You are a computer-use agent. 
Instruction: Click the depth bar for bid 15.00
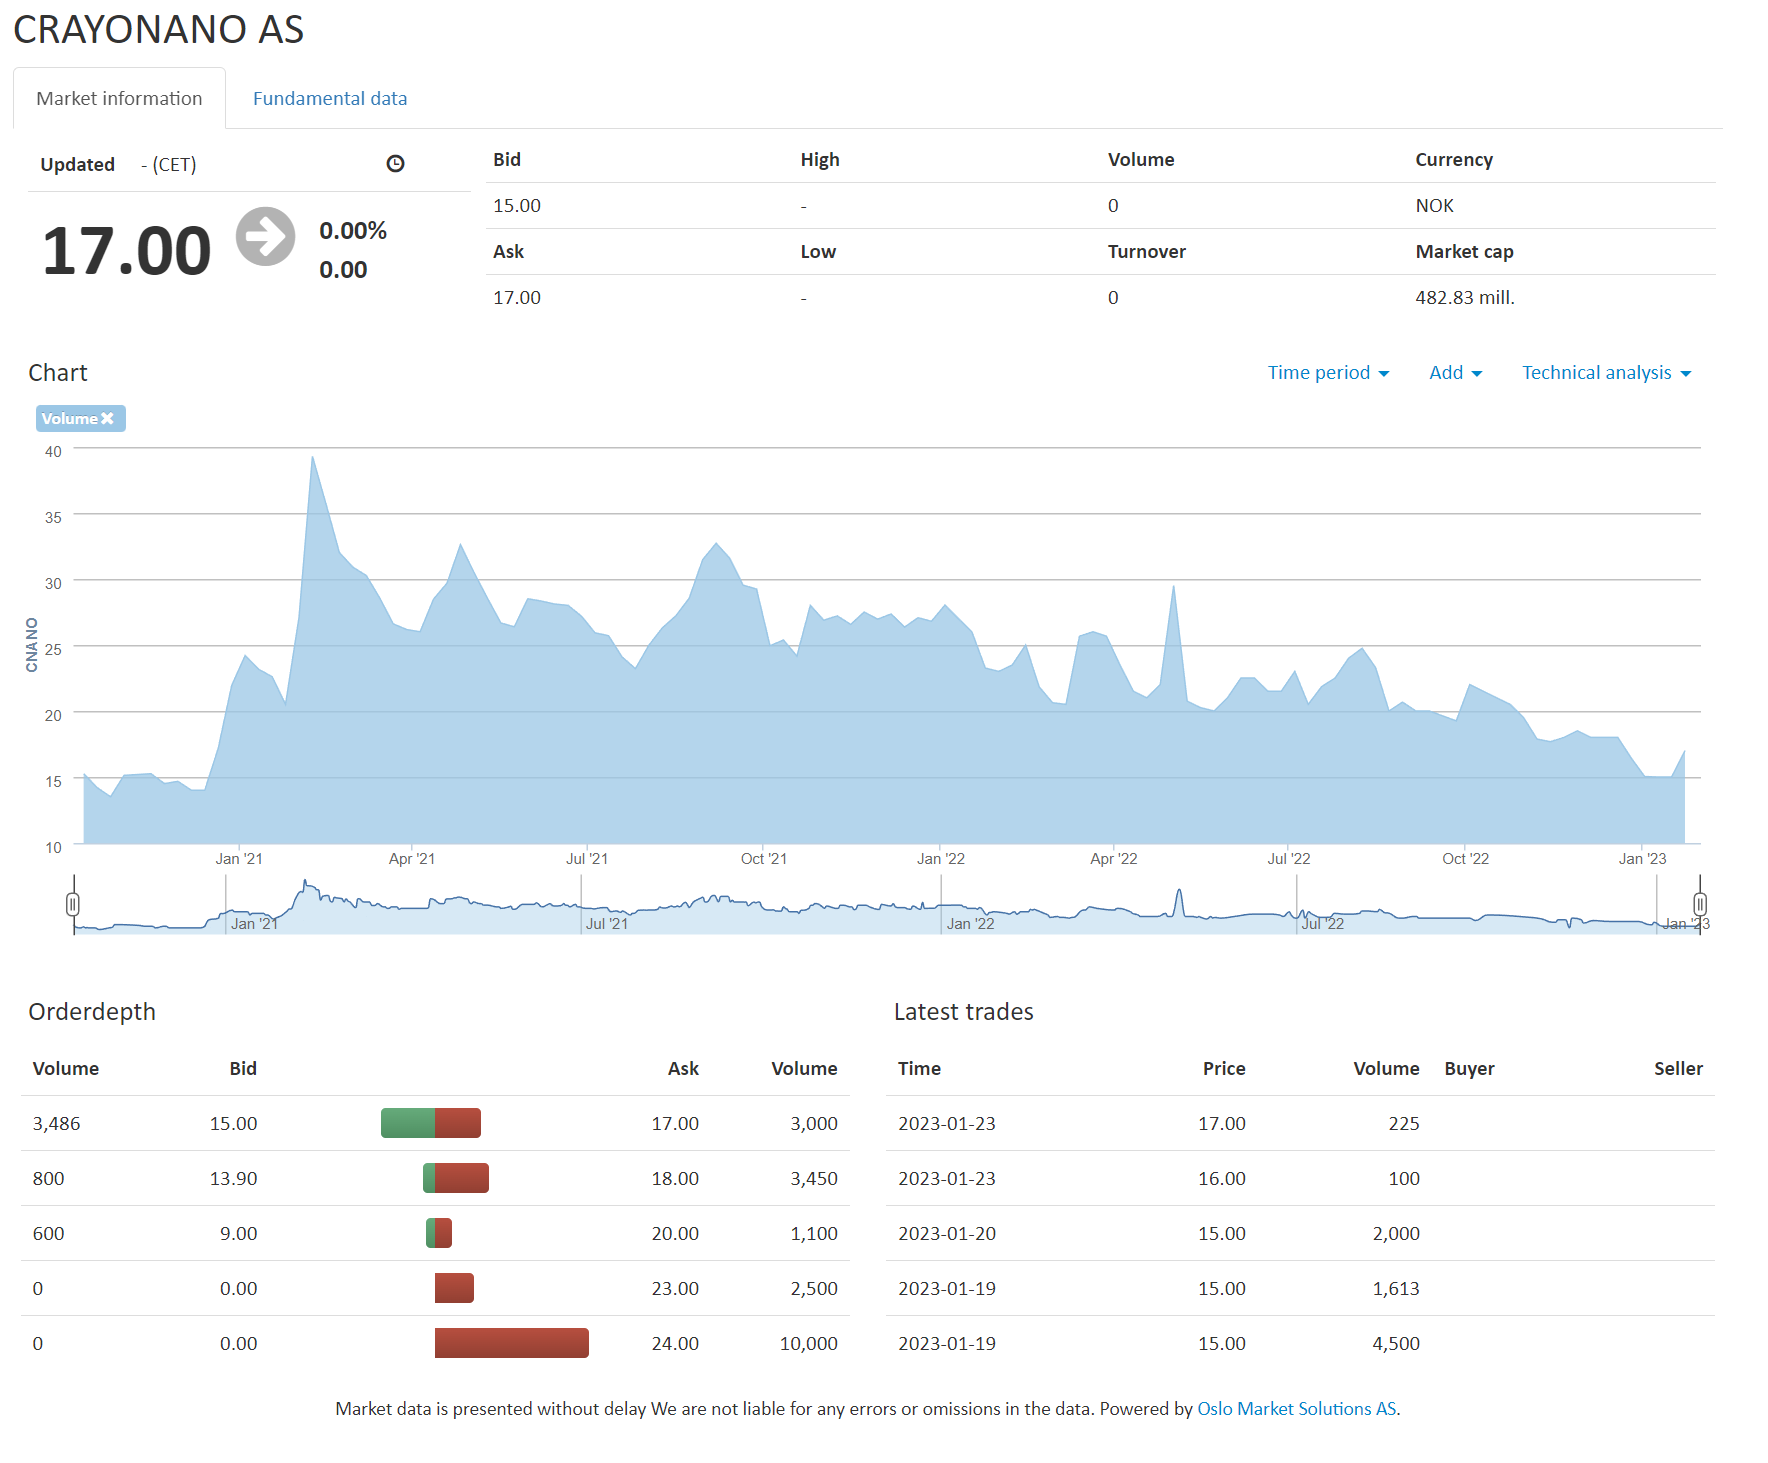tap(408, 1123)
